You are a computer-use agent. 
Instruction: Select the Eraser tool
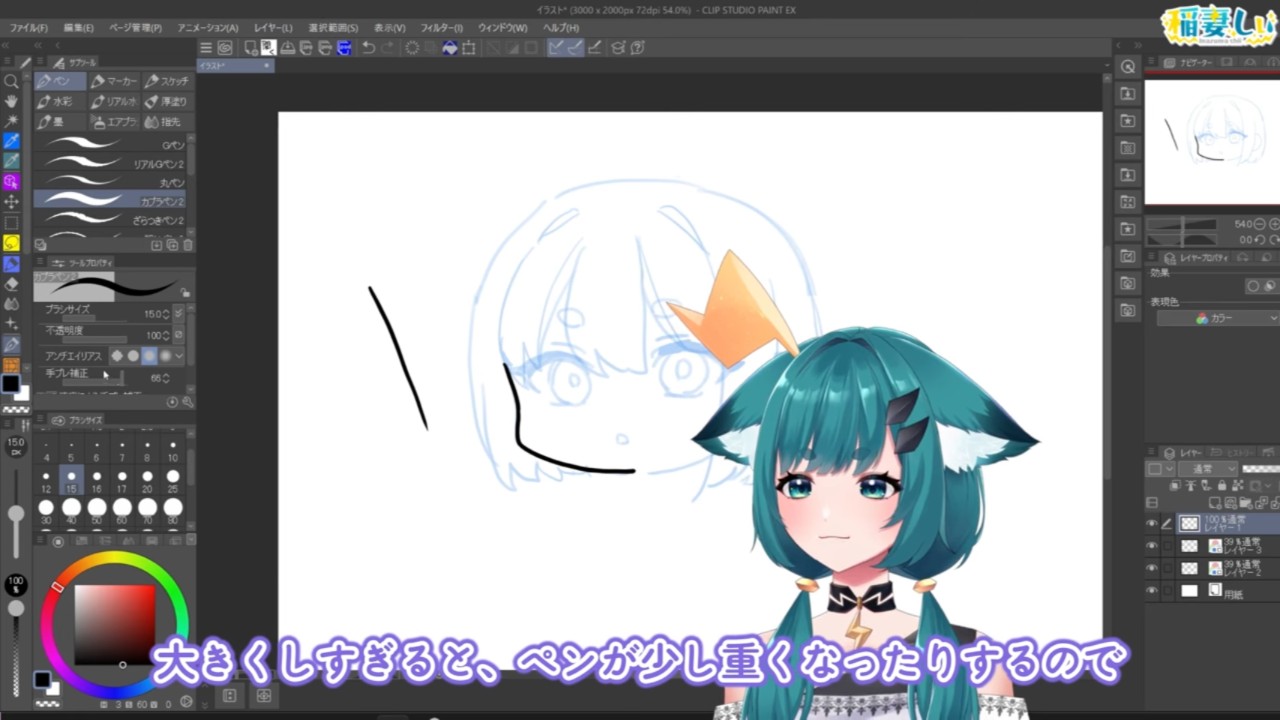12,285
